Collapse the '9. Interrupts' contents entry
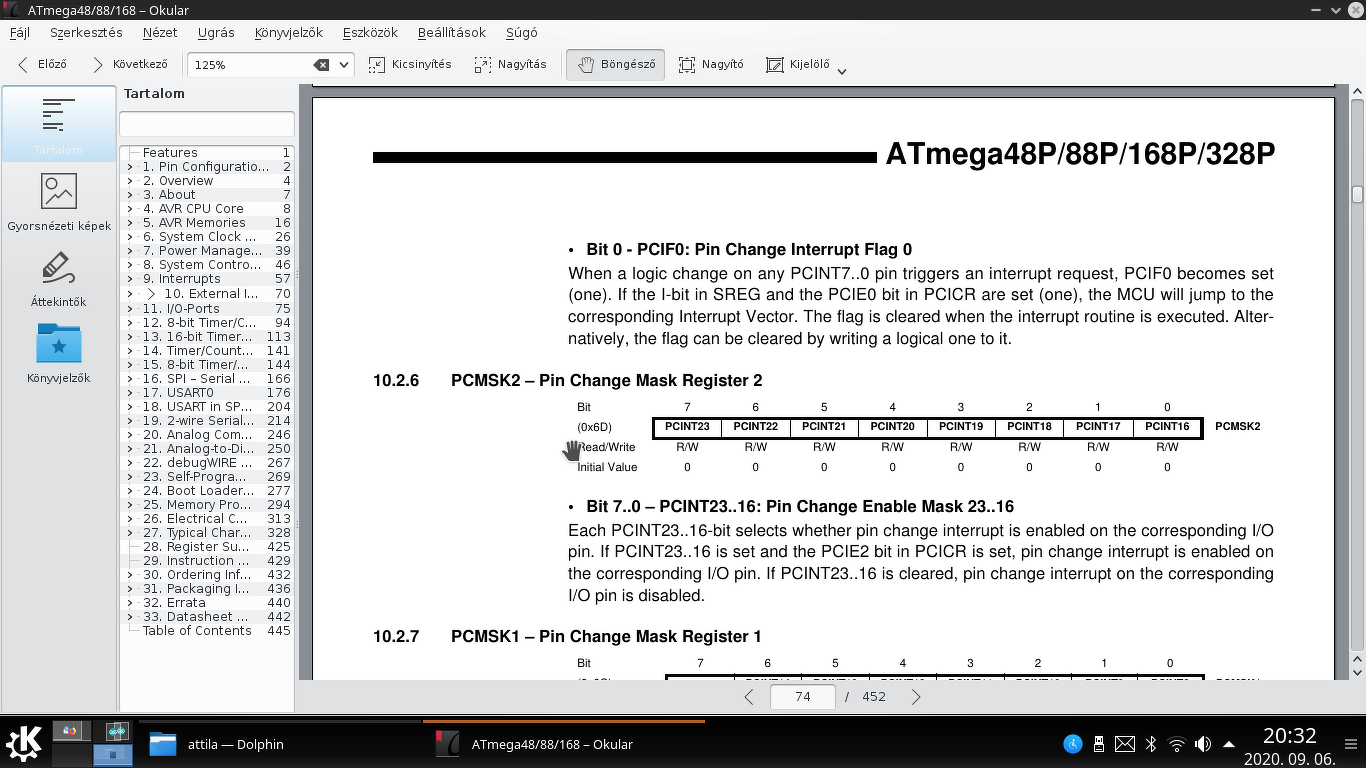This screenshot has width=1366, height=768. [130, 279]
